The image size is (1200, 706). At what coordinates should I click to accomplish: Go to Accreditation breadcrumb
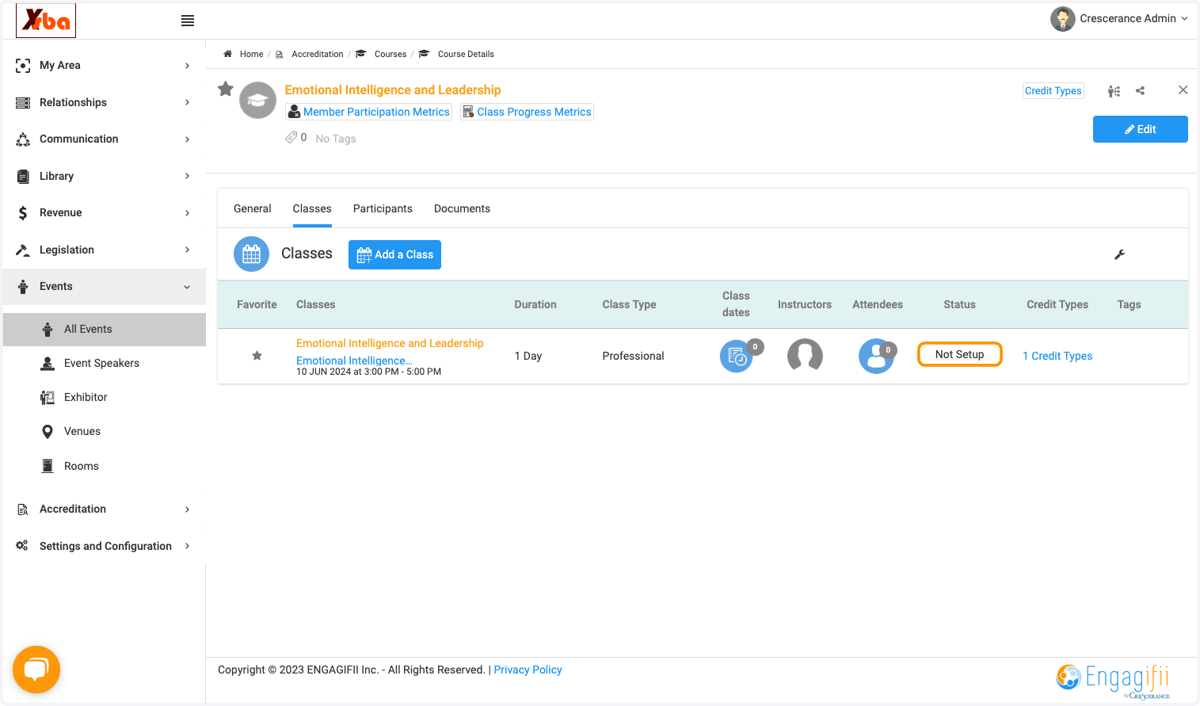point(317,54)
